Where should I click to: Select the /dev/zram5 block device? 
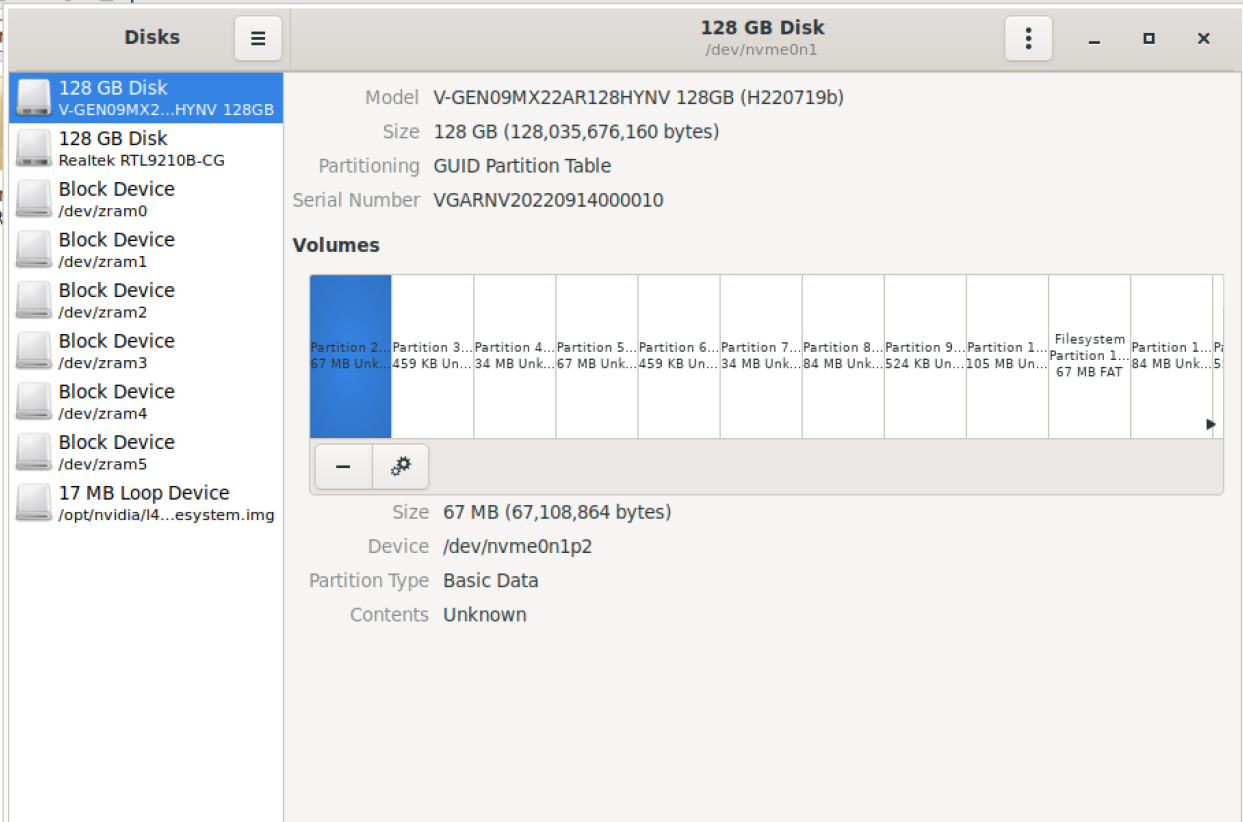coord(146,453)
